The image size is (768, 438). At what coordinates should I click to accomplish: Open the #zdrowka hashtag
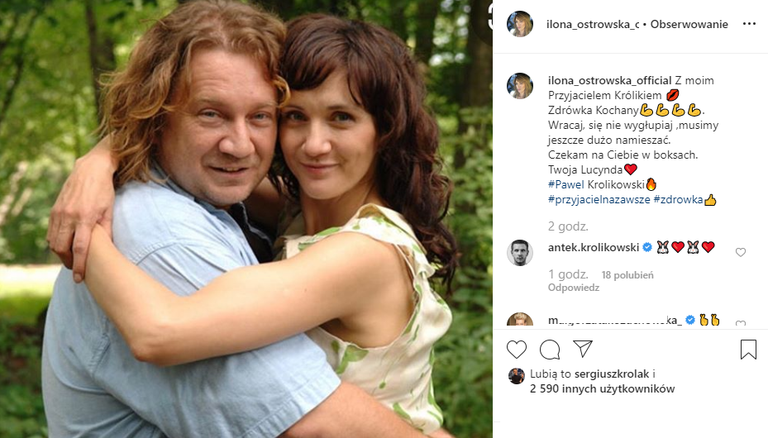[x=678, y=199]
